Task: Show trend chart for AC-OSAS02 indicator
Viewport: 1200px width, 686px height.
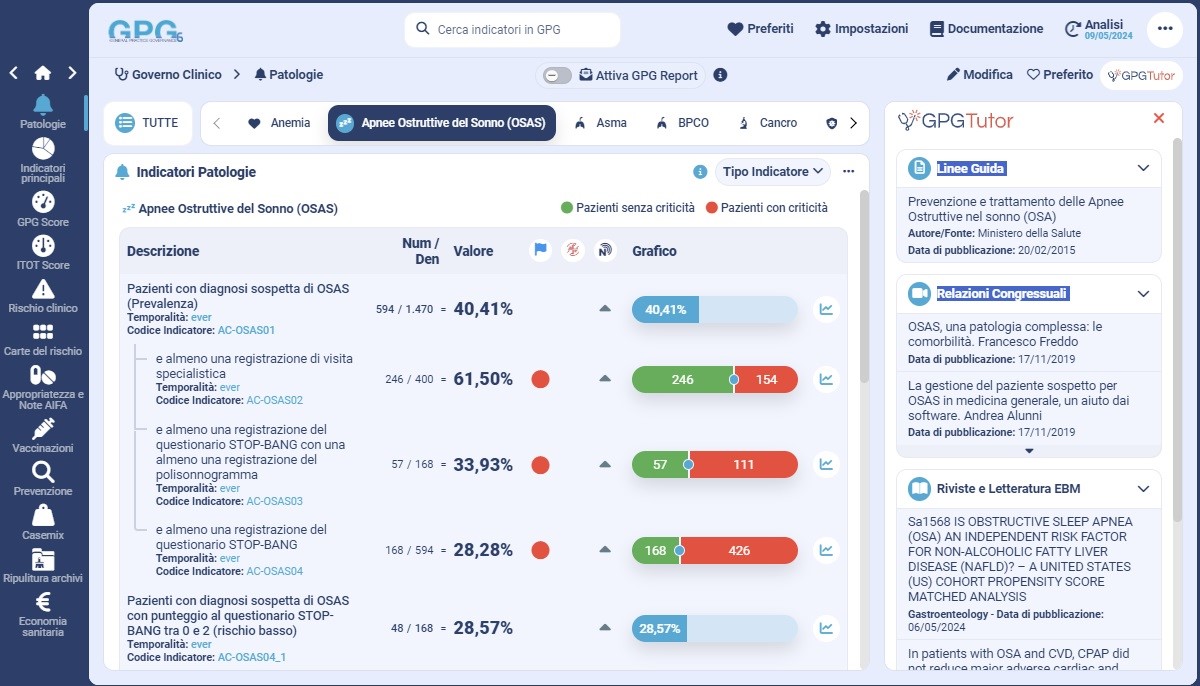Action: pyautogui.click(x=826, y=379)
